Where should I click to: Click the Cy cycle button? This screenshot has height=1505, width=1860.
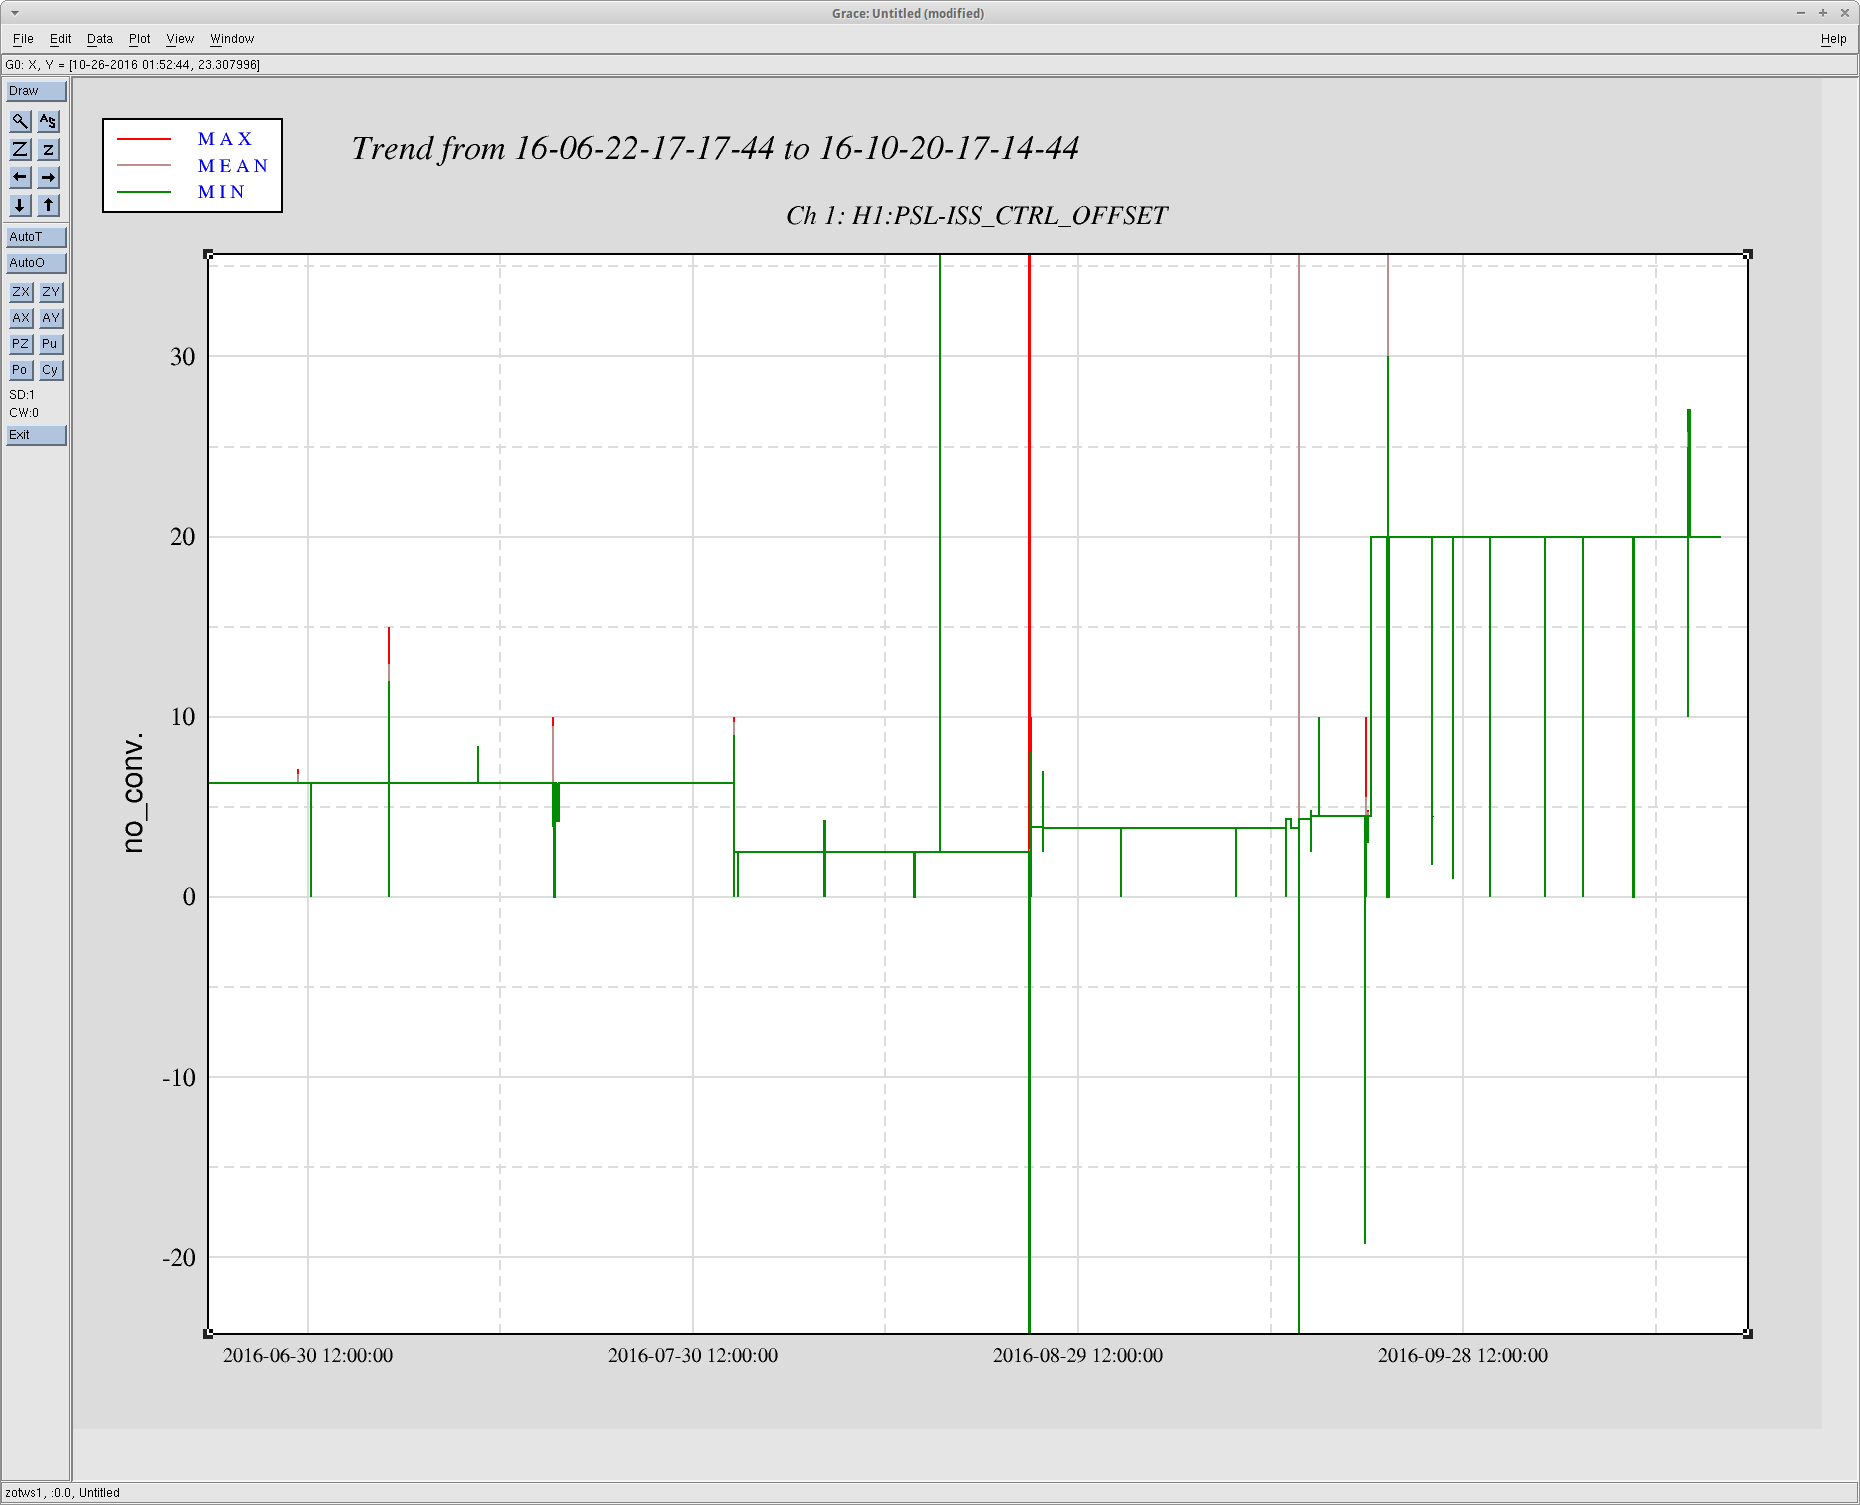click(x=51, y=370)
